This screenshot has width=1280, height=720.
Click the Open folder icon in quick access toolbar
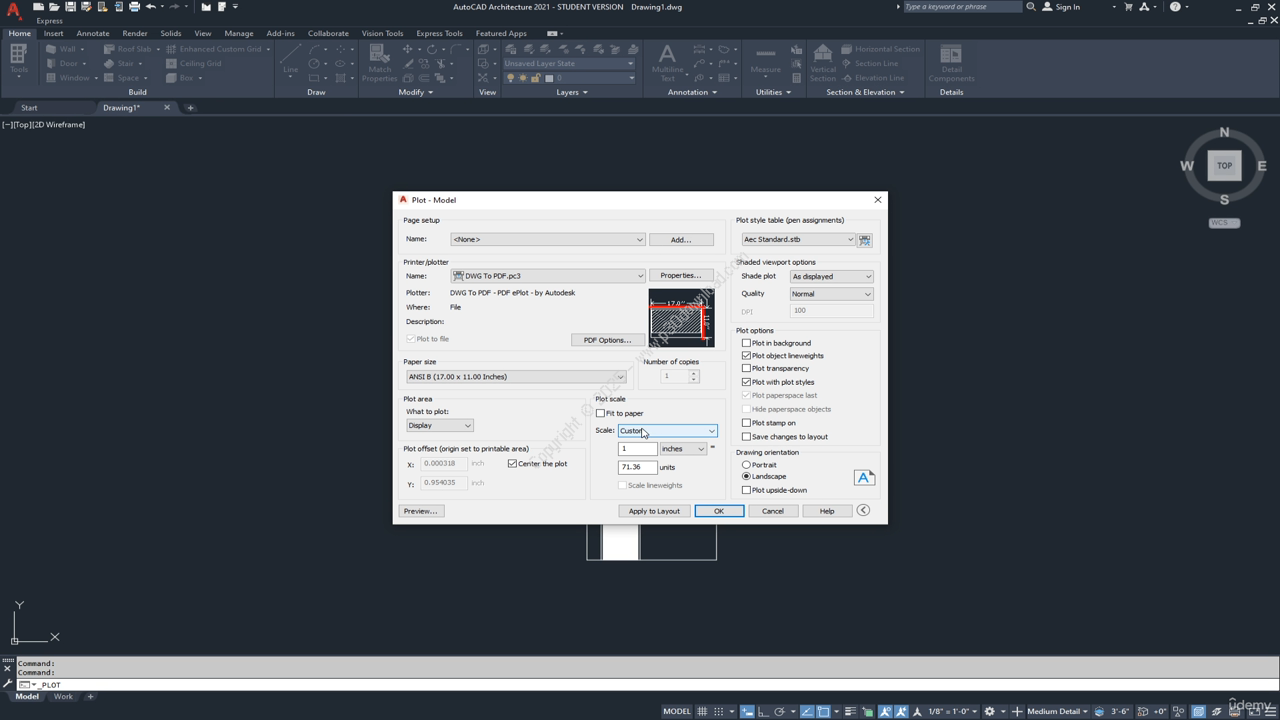tap(54, 7)
